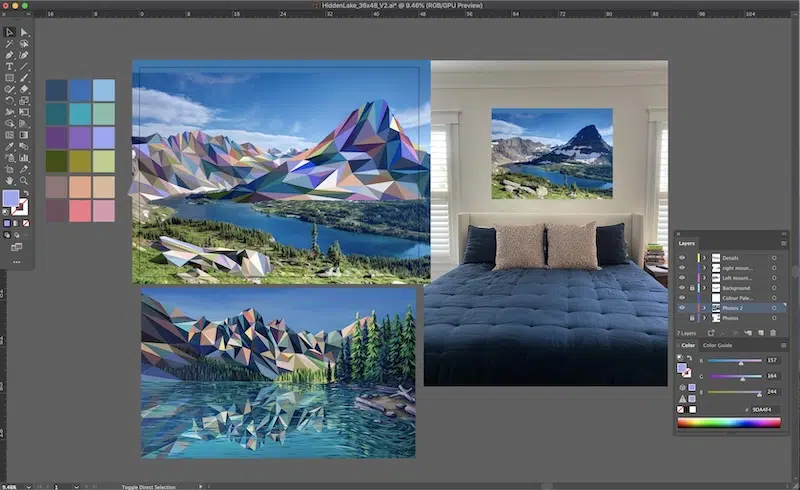Viewport: 800px width, 490px height.
Task: Switch to the Color Guide tab
Action: 717,345
